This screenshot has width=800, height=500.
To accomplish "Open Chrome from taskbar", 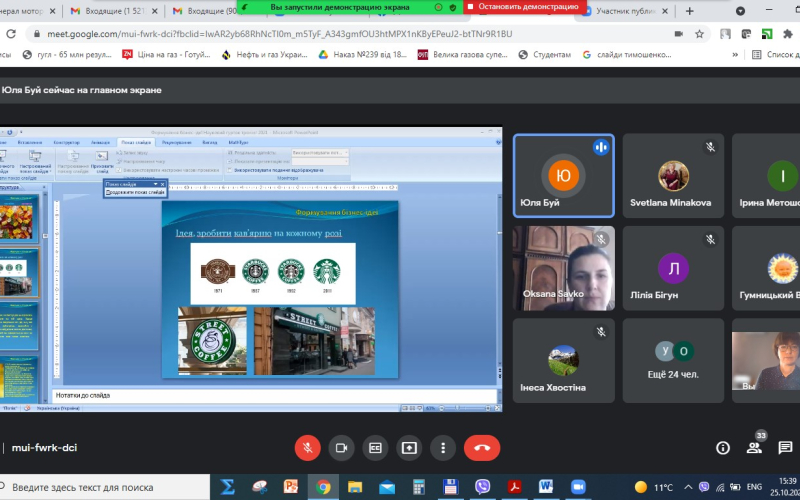I will (322, 487).
